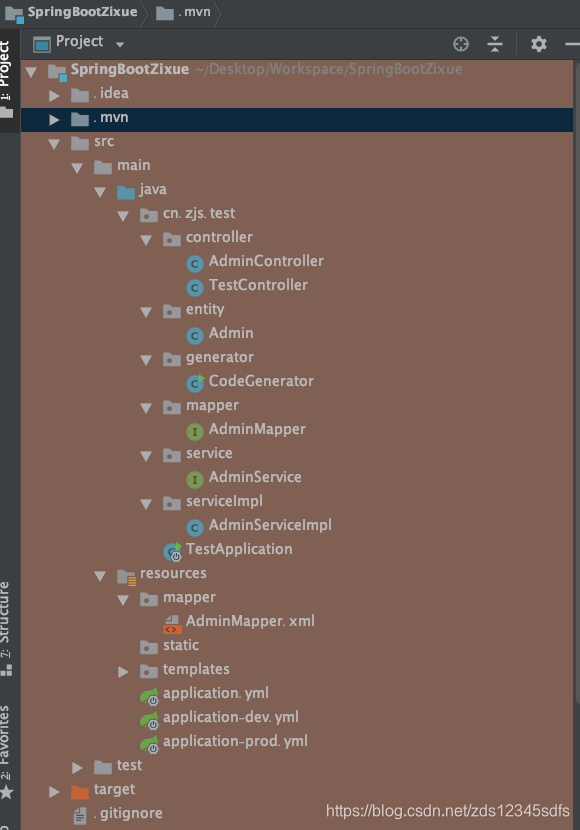Image resolution: width=580 pixels, height=830 pixels.
Task: Collapse the cn.zjs.test package arrow
Action: [x=123, y=215]
